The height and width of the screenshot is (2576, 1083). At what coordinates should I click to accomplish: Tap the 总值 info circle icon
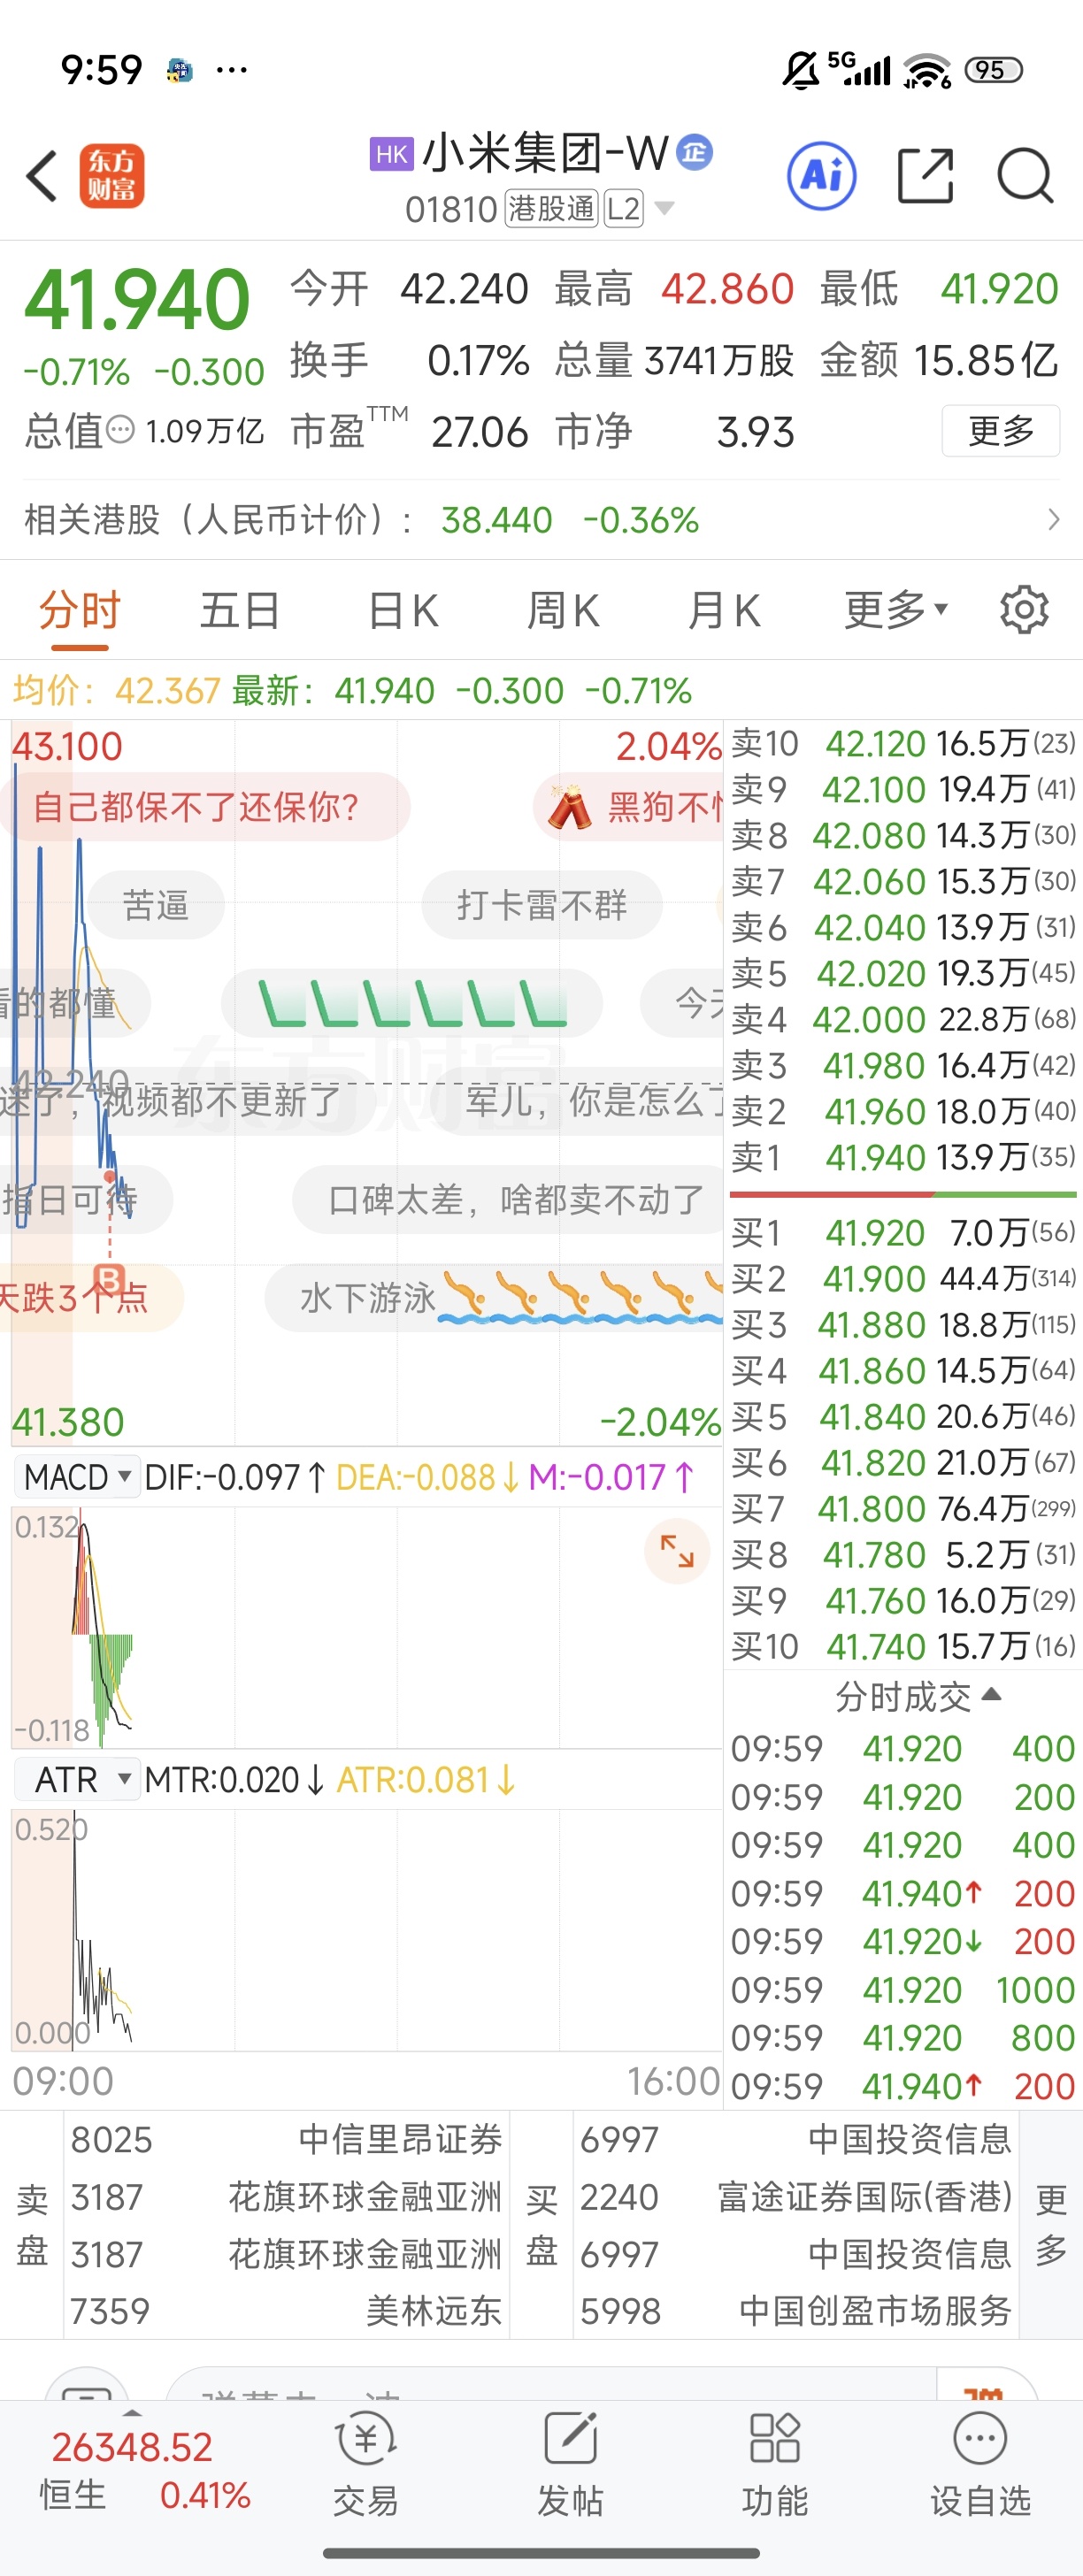coord(120,431)
